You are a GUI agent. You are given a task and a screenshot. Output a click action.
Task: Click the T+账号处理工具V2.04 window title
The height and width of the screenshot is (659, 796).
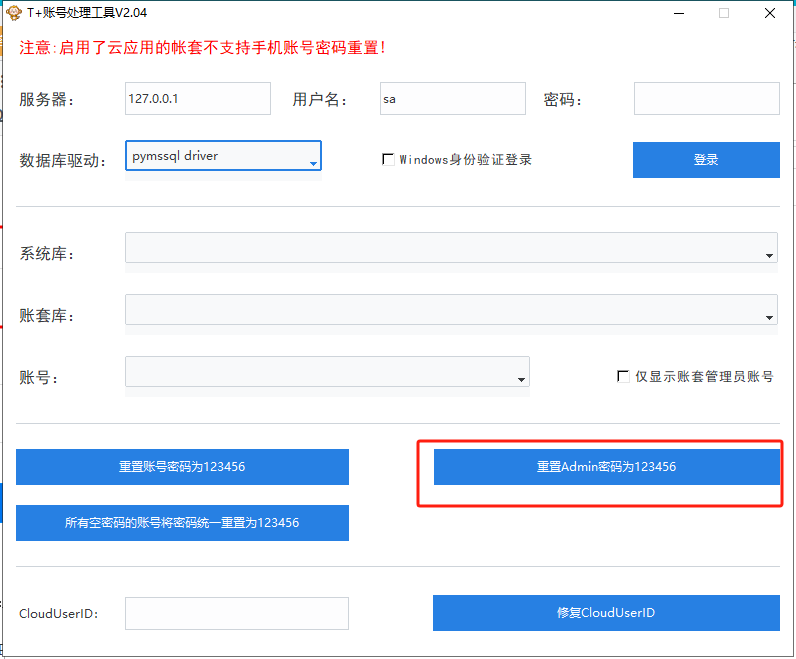[87, 13]
